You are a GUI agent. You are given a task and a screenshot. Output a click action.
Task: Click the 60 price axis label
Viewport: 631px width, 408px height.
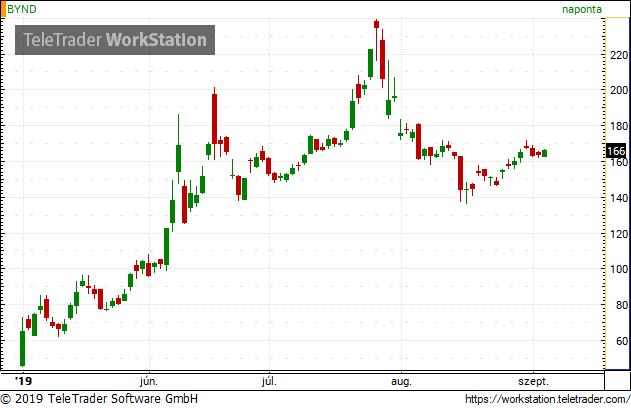click(622, 341)
